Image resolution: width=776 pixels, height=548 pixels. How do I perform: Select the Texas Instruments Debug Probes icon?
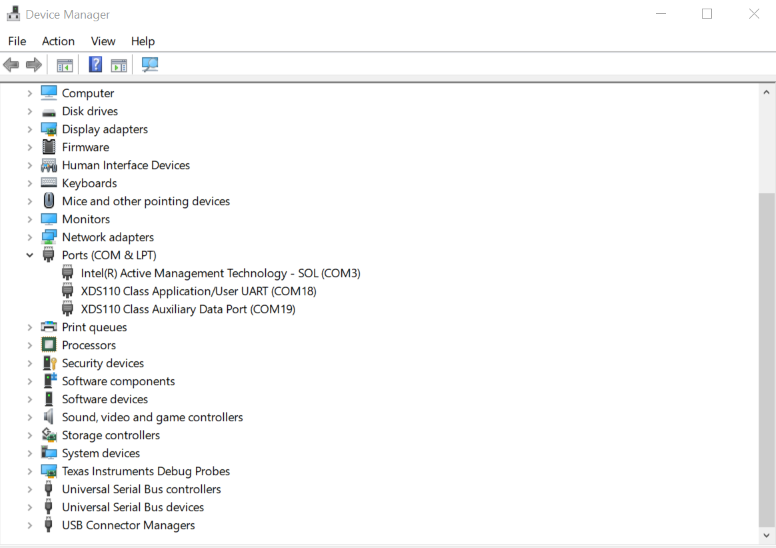(x=49, y=471)
